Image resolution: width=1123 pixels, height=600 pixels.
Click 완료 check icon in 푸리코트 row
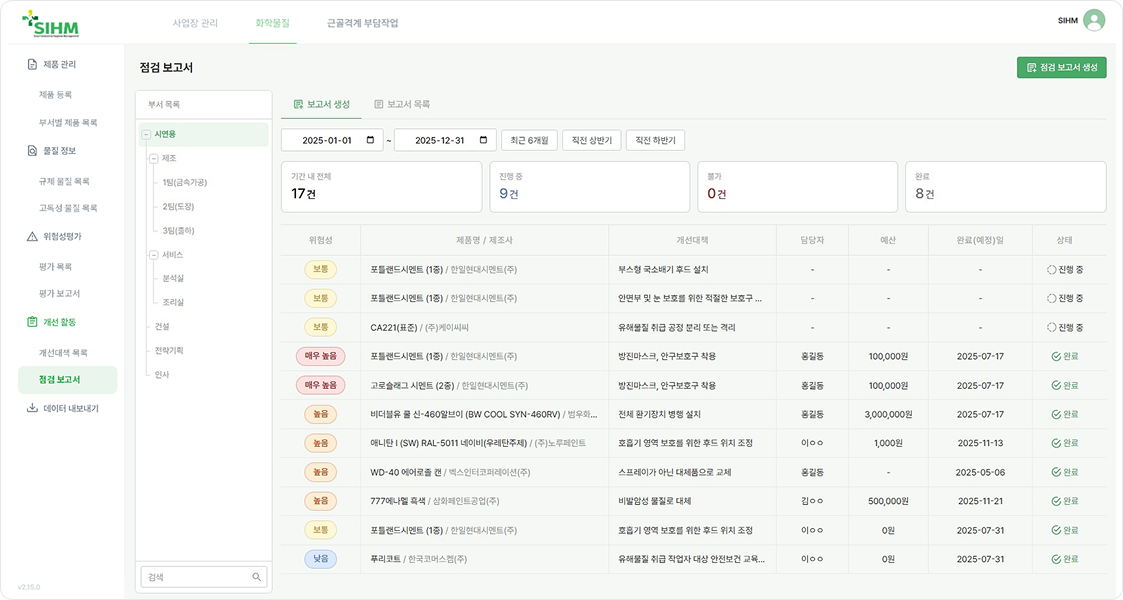1056,559
